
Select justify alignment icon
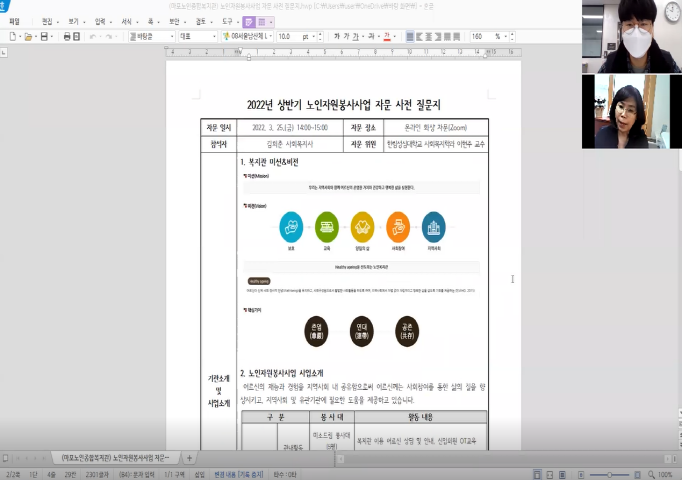[410, 37]
